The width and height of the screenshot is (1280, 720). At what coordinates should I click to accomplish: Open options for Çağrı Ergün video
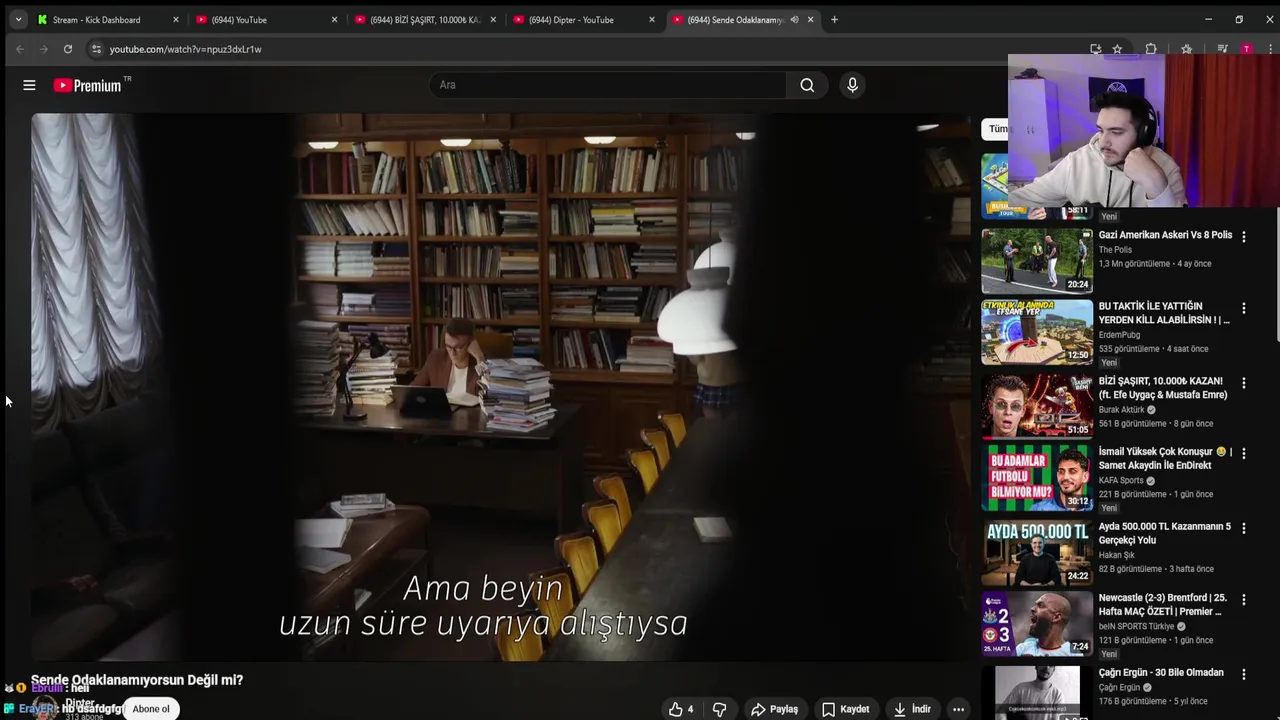point(1244,674)
